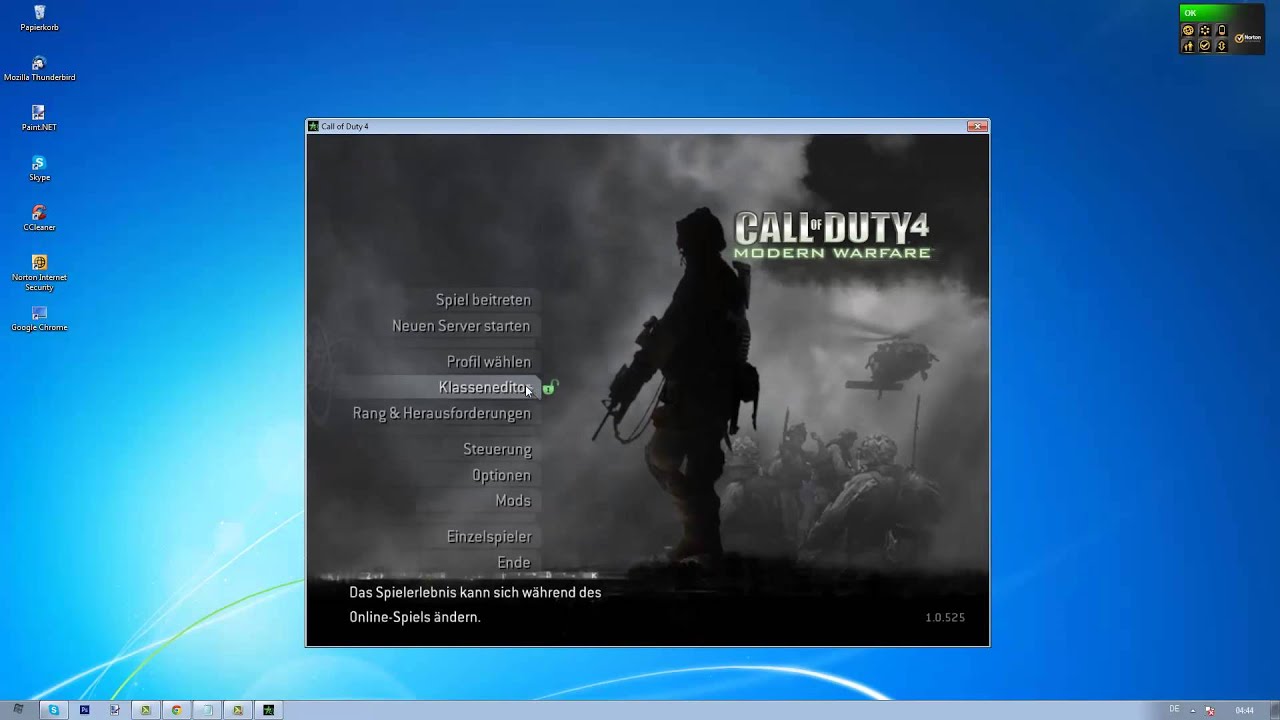Click the DE language indicator

tap(1174, 710)
